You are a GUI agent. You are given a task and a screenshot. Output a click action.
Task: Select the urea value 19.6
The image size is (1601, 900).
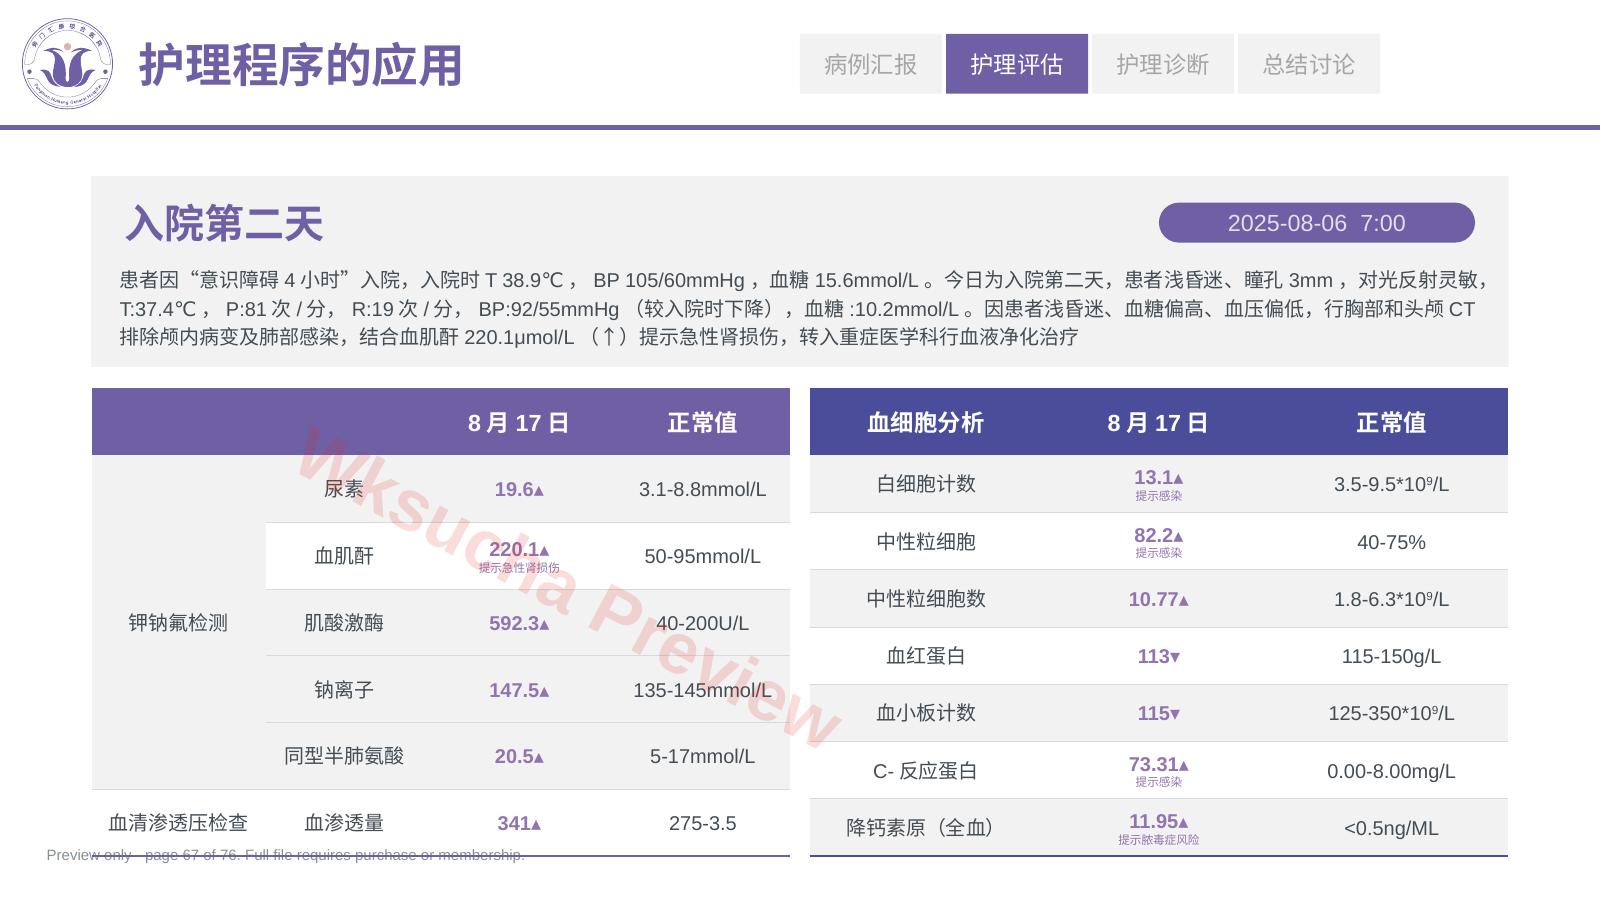pos(519,489)
